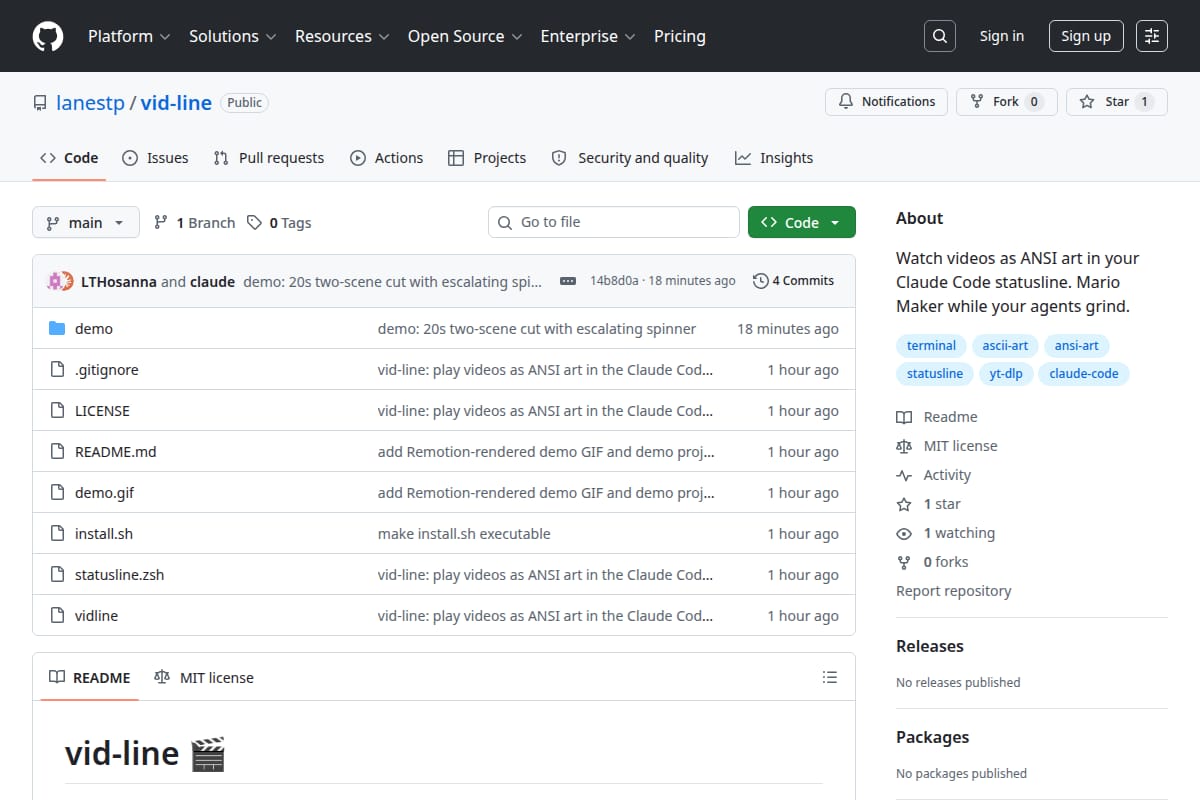Click the Report repository link

tap(954, 591)
